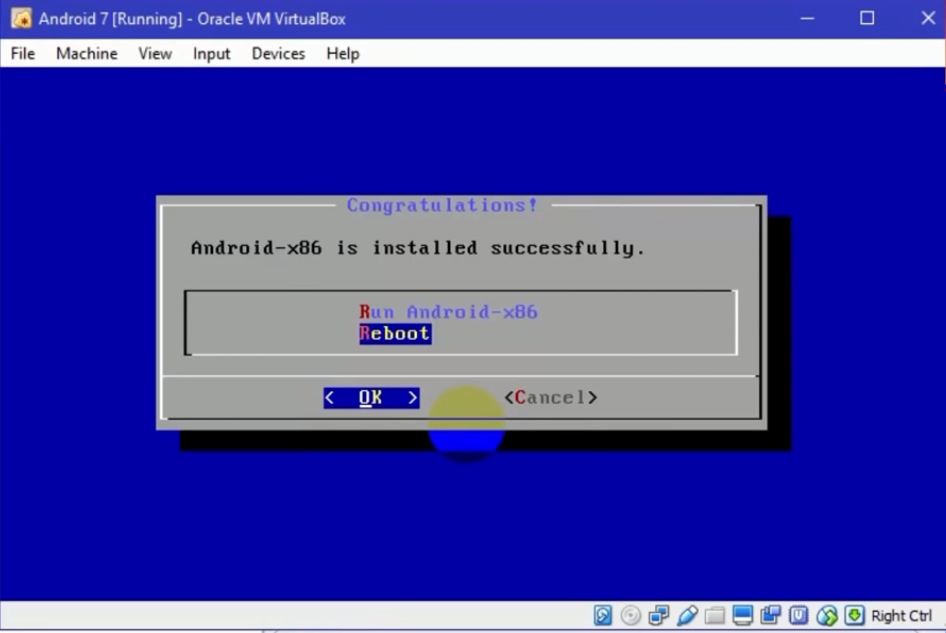The width and height of the screenshot is (946, 633).
Task: Click the VirtualBox title bar app icon
Action: click(21, 19)
